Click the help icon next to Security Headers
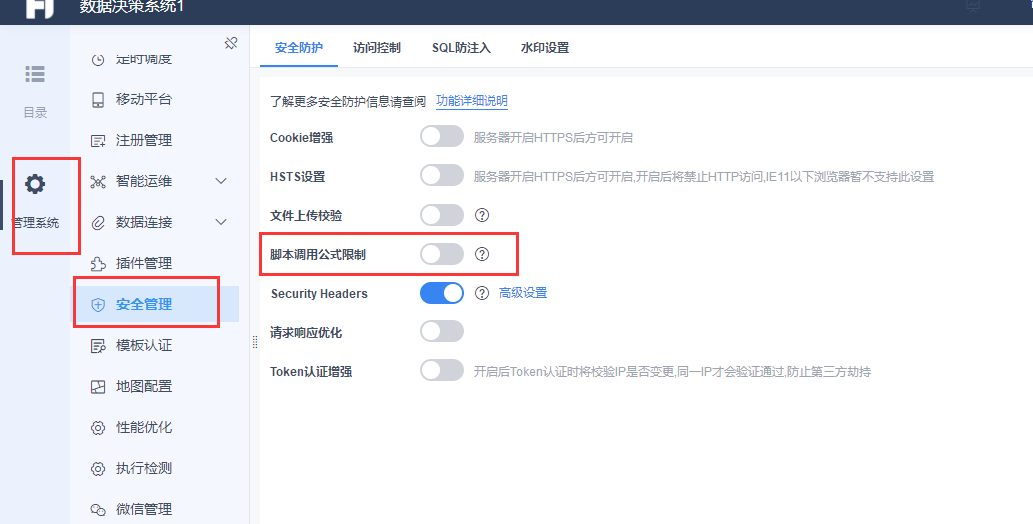1033x524 pixels. pos(482,293)
